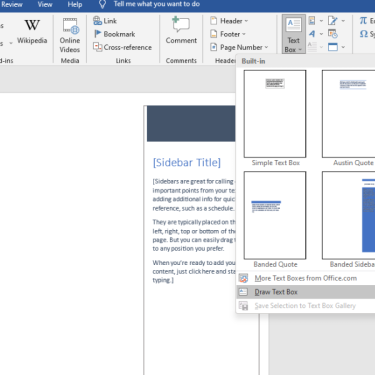Viewport: 375px width, 375px height.
Task: Open the Wikipedia add-in
Action: pyautogui.click(x=32, y=32)
